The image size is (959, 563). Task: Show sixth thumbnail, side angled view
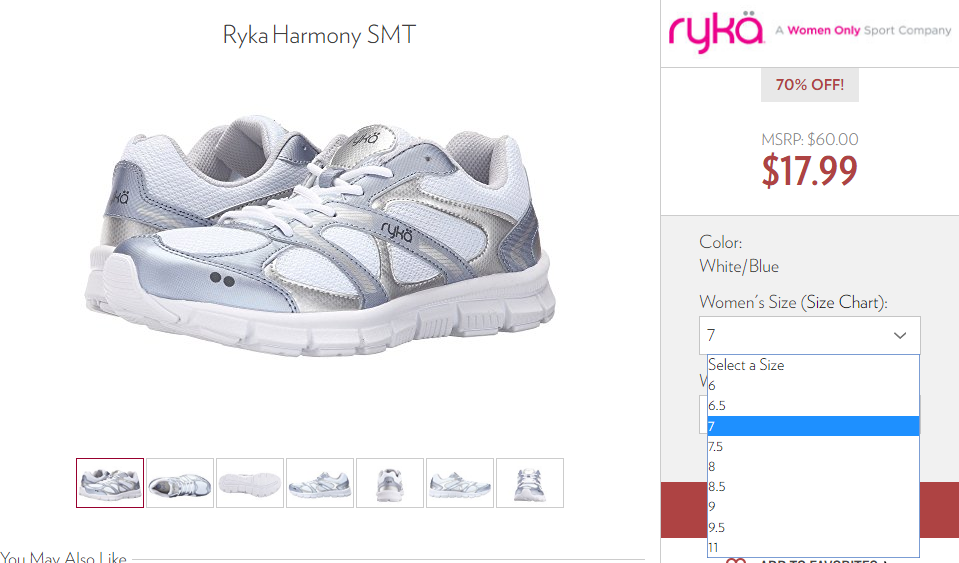click(460, 483)
